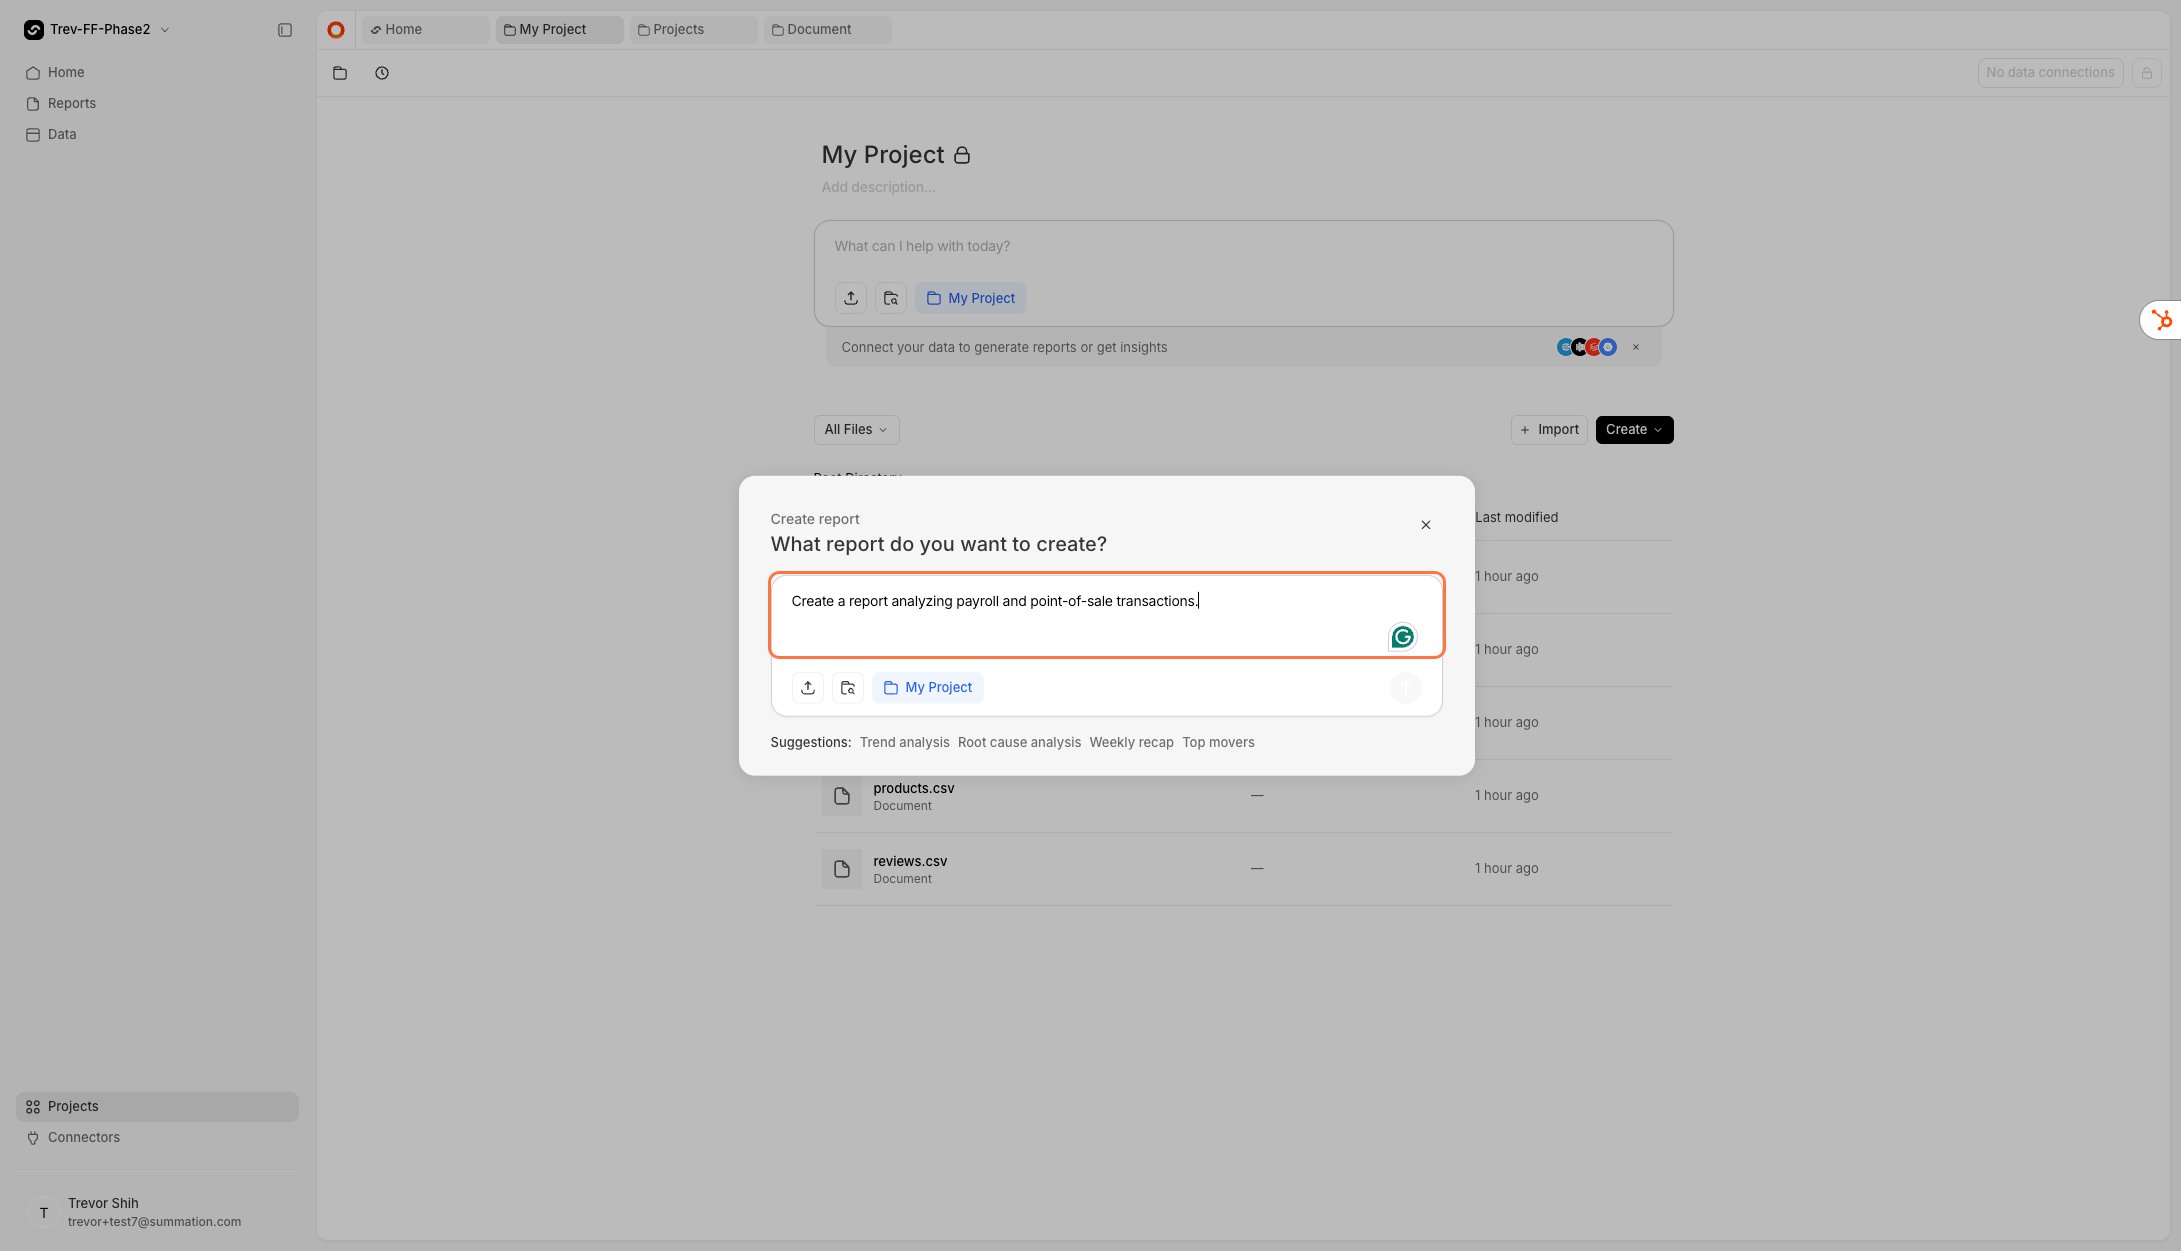This screenshot has width=2181, height=1251.
Task: Switch to the My Project tab
Action: tap(559, 30)
